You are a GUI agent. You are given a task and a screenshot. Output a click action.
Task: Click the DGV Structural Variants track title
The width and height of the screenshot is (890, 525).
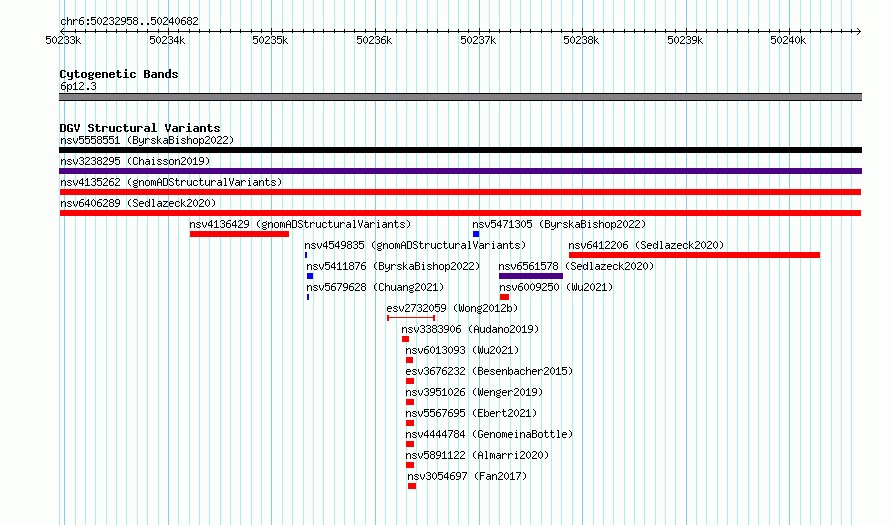tap(140, 128)
